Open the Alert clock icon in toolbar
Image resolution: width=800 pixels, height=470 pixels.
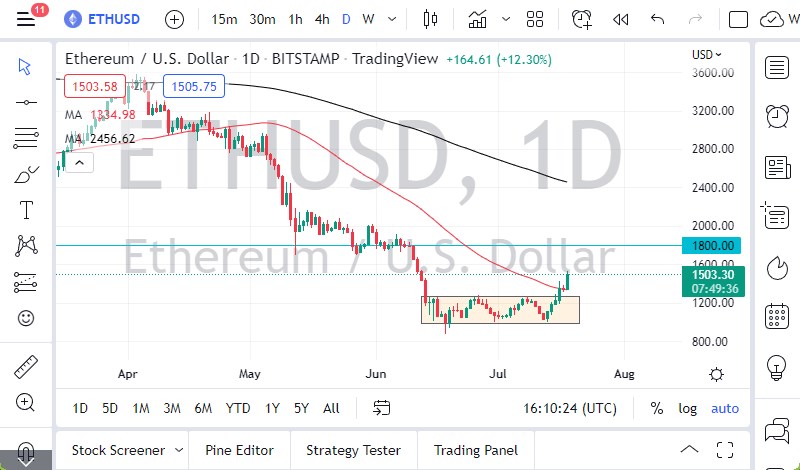pos(581,19)
